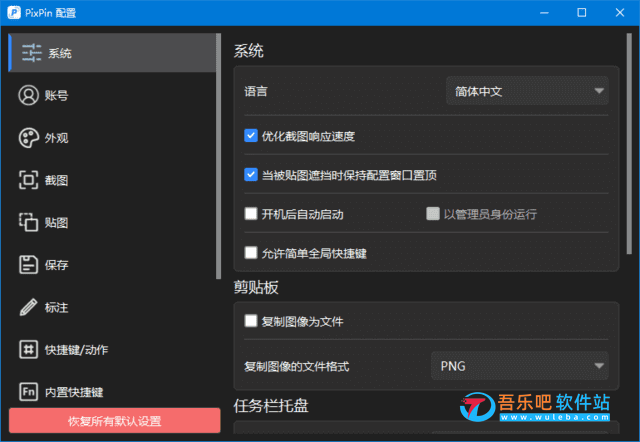Viewport: 640px width, 442px height.
Task: Click the 复制图像的文件格式 label
Action: [297, 366]
